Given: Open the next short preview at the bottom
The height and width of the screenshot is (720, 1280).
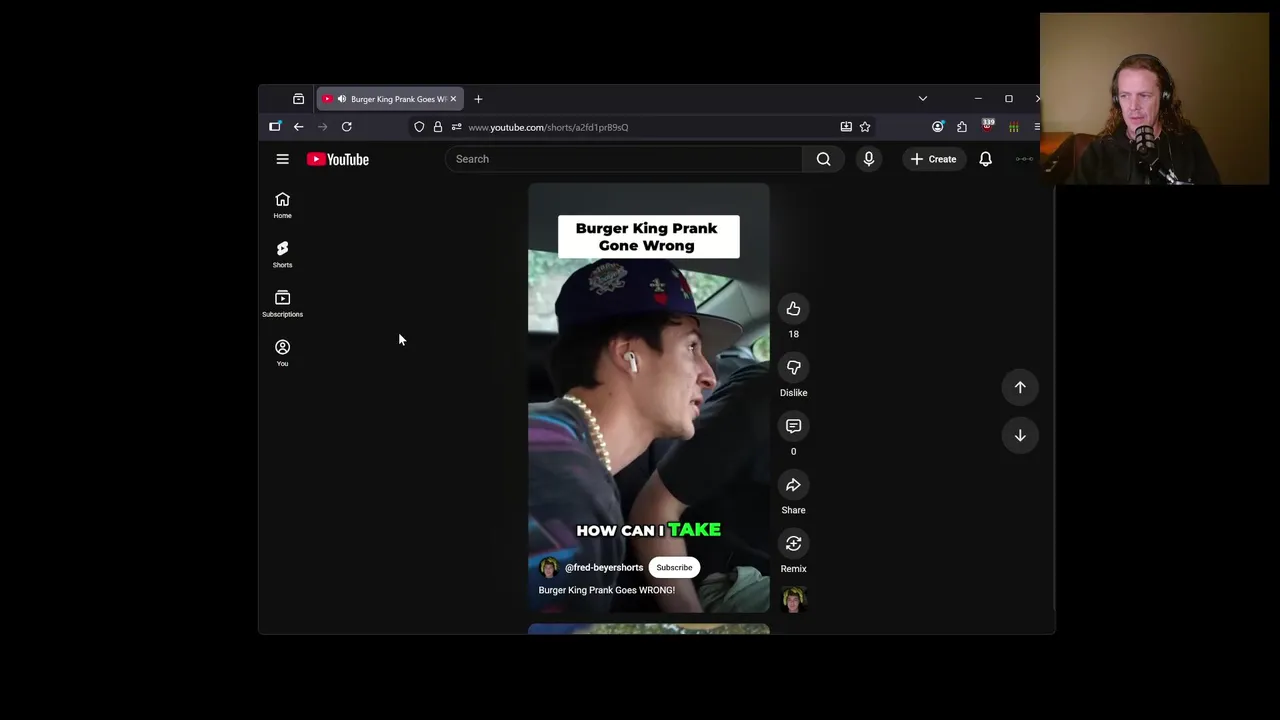Looking at the screenshot, I should tap(648, 629).
